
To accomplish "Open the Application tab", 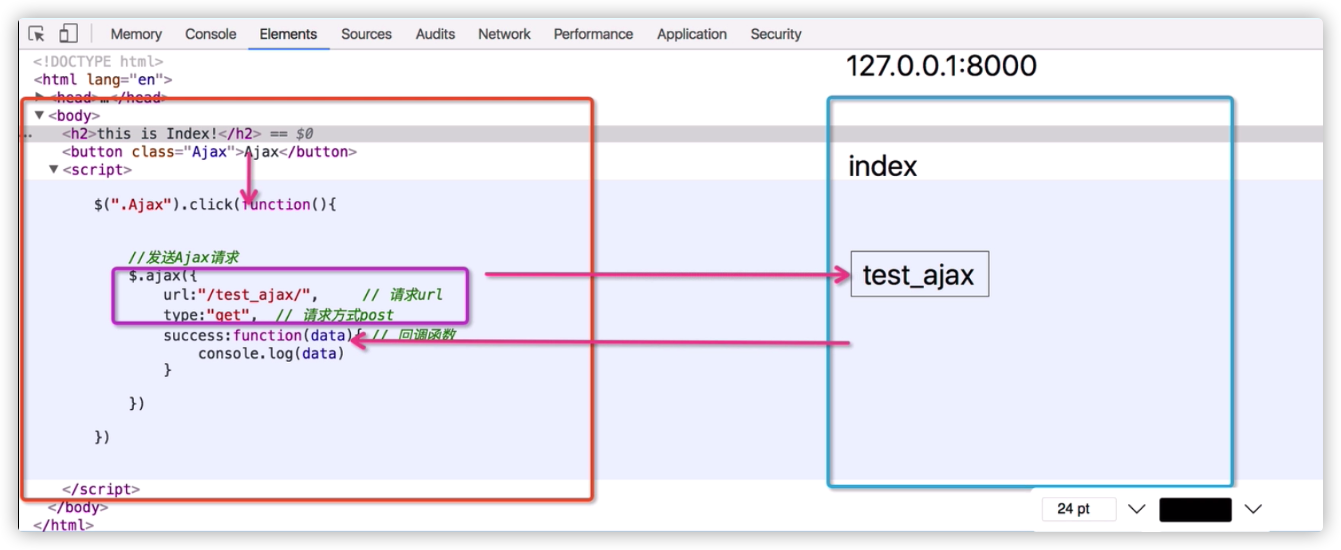I will (x=692, y=34).
